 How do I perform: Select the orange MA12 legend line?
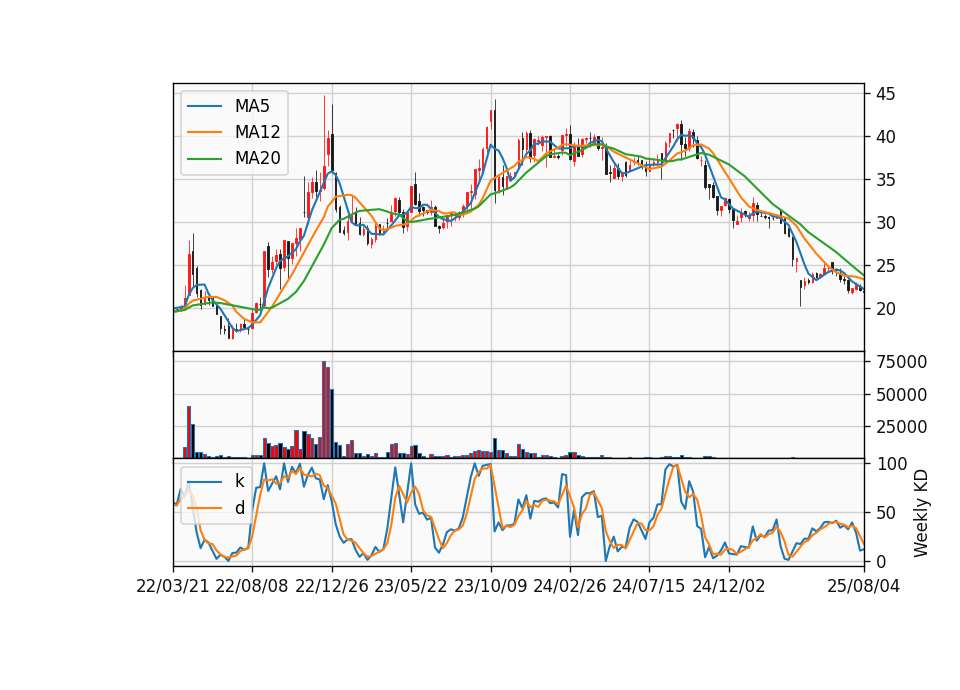click(204, 132)
